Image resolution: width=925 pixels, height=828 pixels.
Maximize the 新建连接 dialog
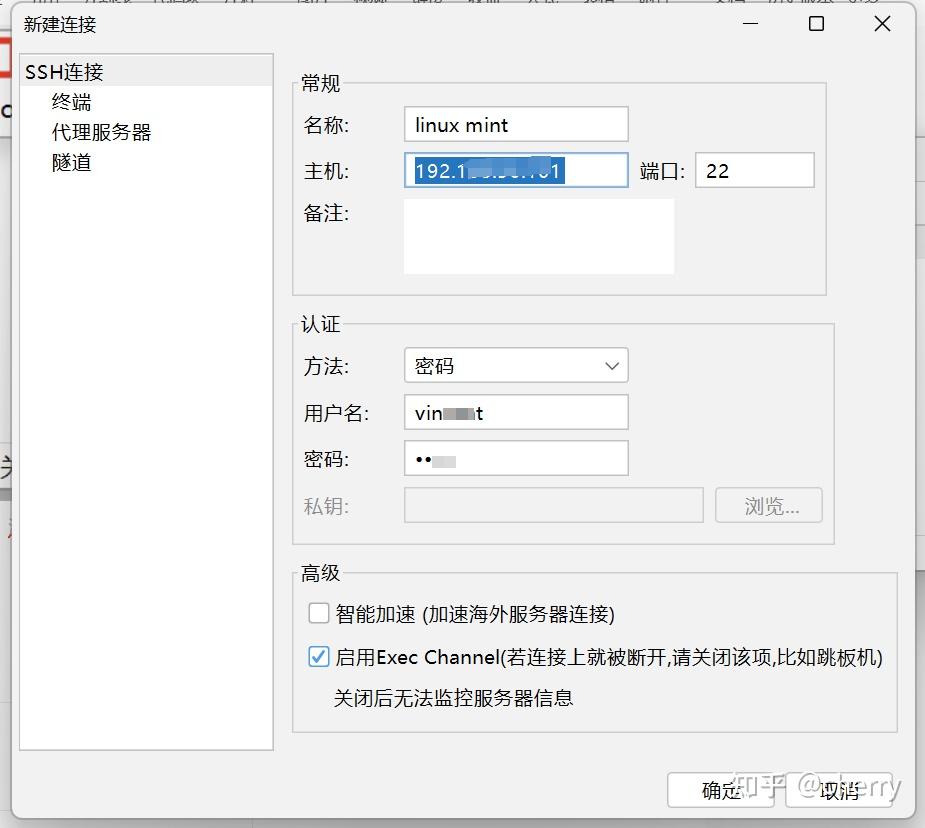[x=815, y=23]
